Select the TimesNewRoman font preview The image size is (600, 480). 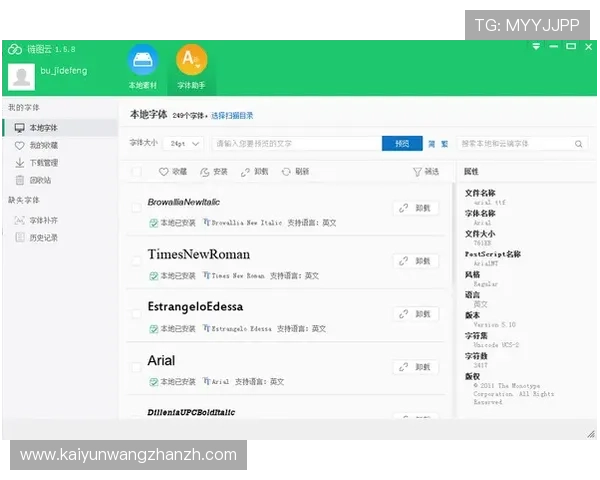click(199, 254)
